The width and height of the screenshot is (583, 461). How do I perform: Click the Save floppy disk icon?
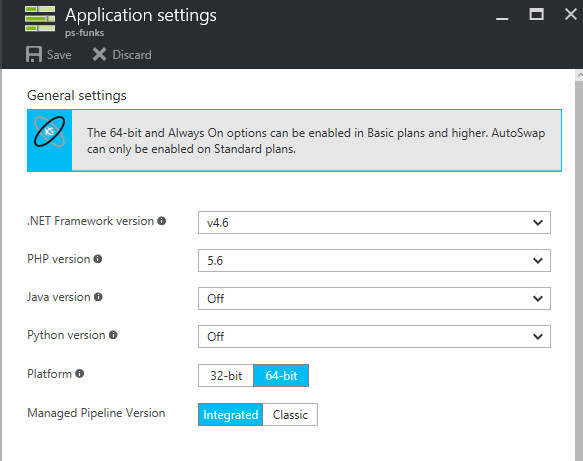click(x=34, y=54)
